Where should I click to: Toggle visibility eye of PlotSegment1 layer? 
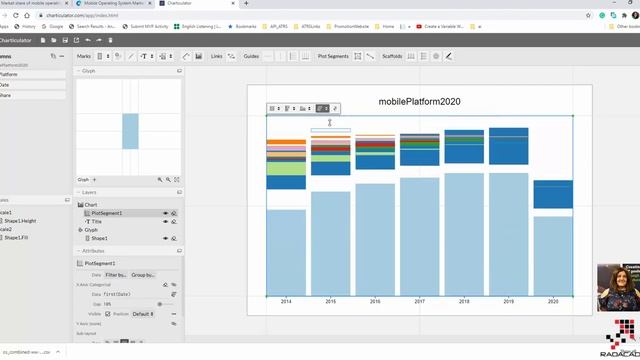165,213
